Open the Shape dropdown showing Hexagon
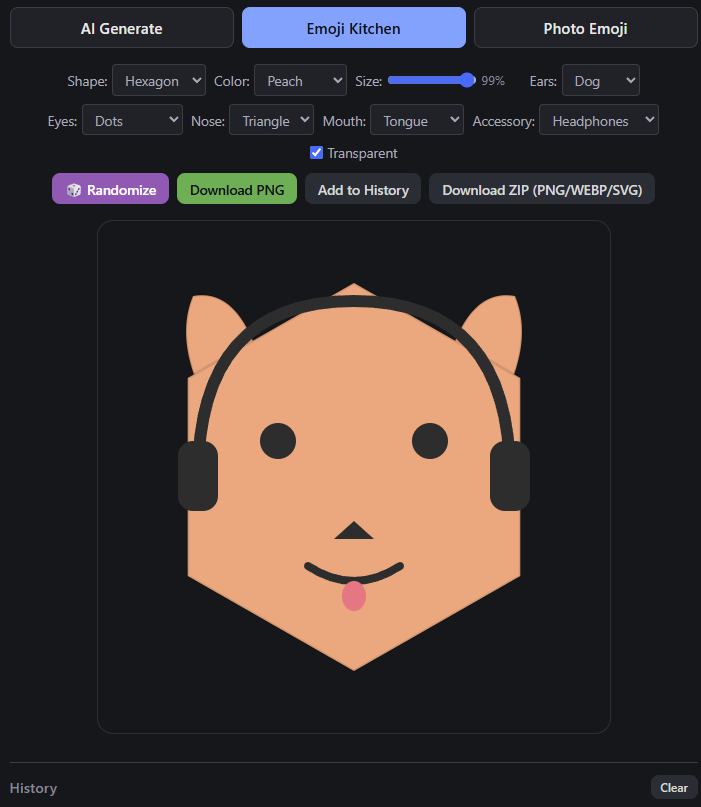The height and width of the screenshot is (807, 701). pos(159,80)
